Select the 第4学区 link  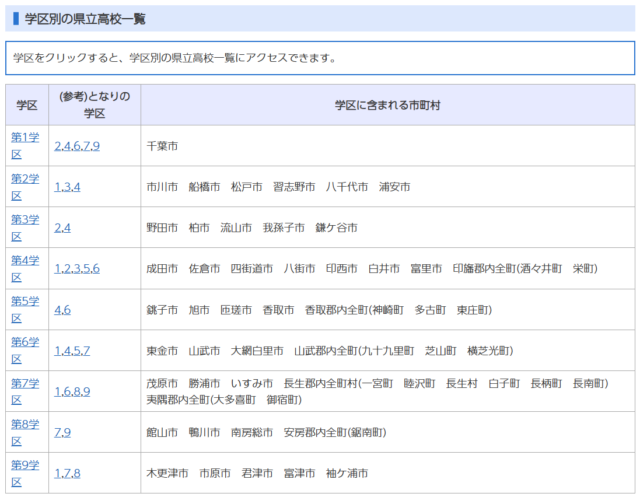pos(25,261)
